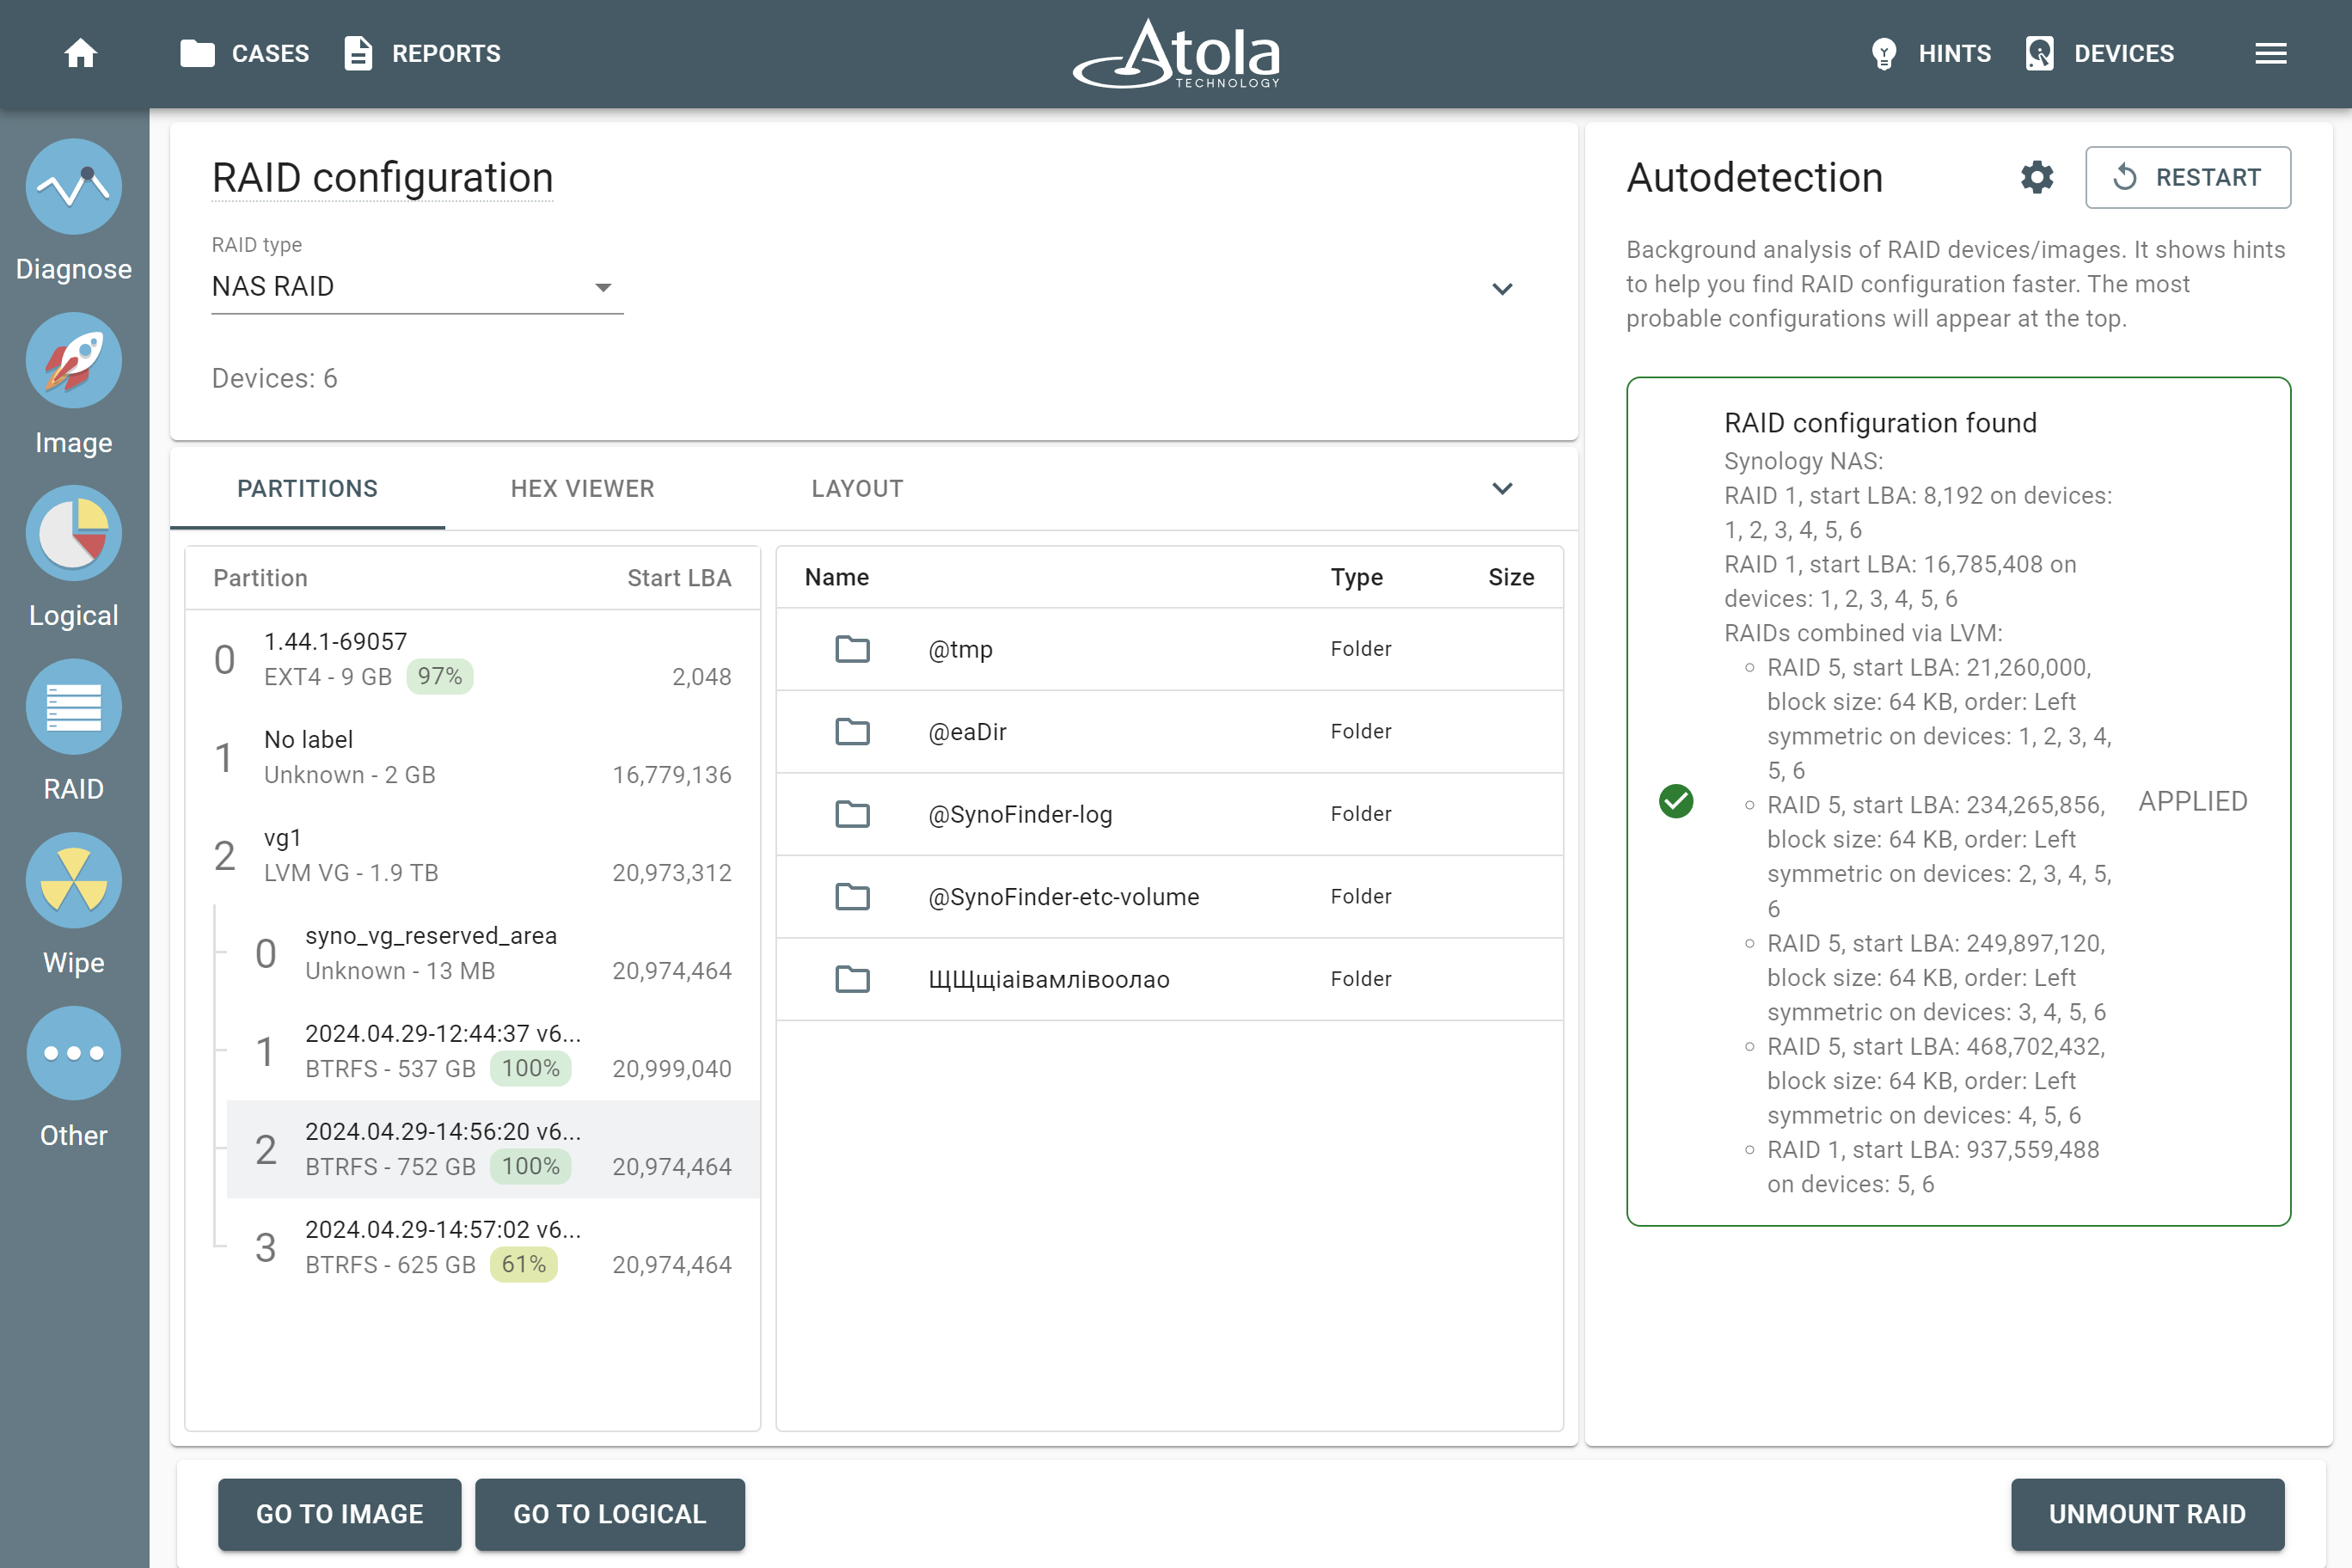This screenshot has height=1568, width=2352.
Task: Click Go To Logical button
Action: [x=609, y=1514]
